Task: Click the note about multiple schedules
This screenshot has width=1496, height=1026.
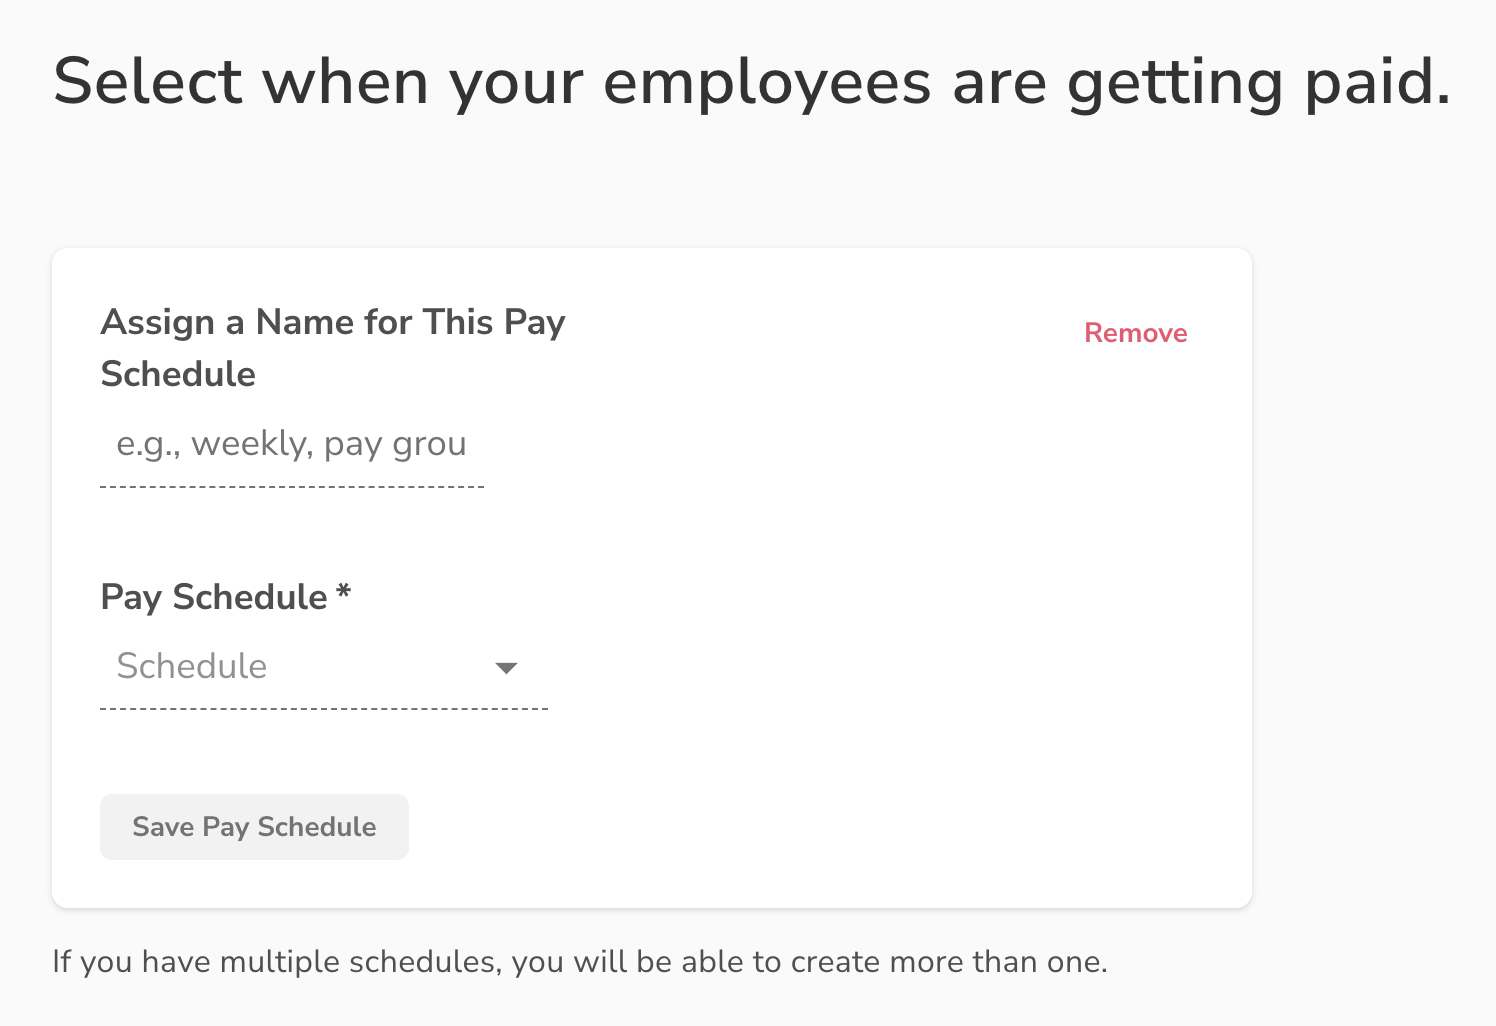Action: click(x=579, y=962)
